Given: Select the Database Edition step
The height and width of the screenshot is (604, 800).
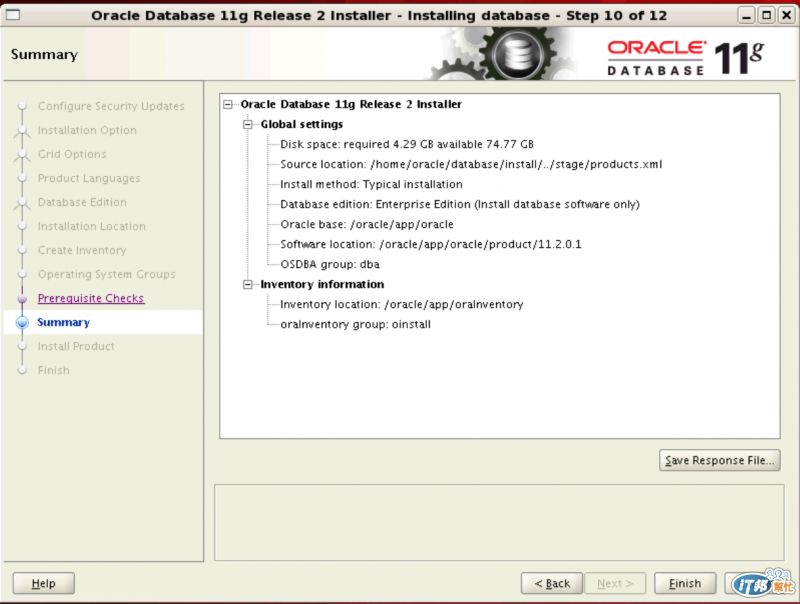Looking at the screenshot, I should click(x=82, y=202).
